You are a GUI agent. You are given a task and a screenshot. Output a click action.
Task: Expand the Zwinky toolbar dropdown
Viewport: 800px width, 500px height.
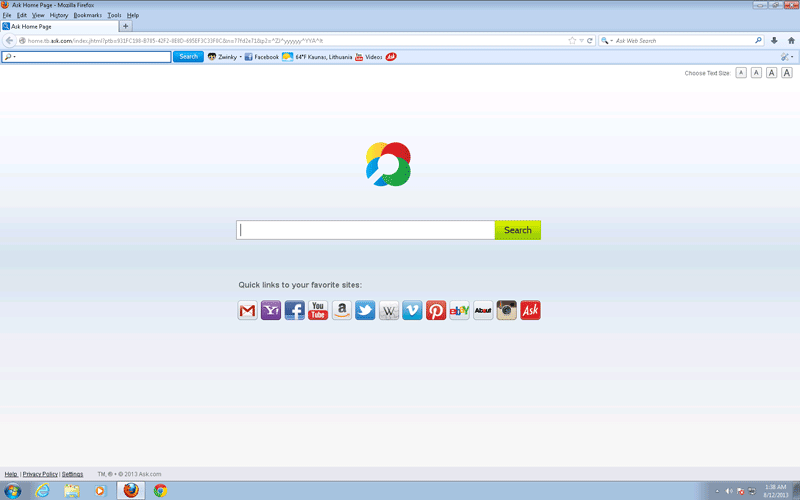tap(240, 57)
